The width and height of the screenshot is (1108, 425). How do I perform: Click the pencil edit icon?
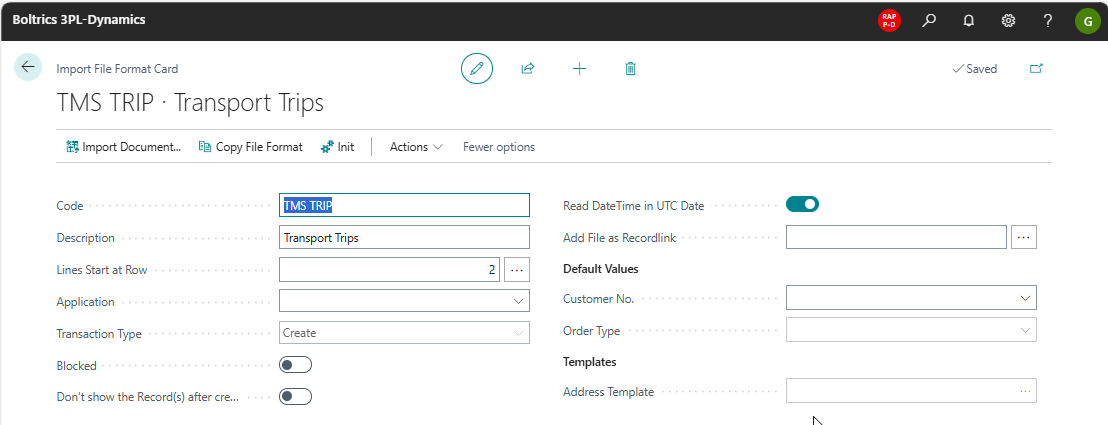click(x=477, y=68)
